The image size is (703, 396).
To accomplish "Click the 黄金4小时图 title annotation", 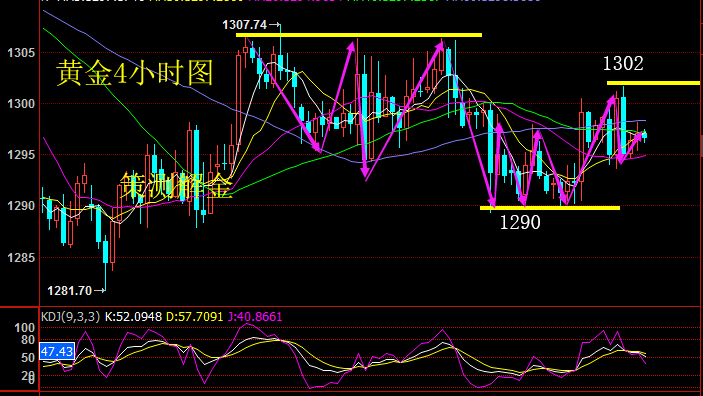I will point(135,73).
